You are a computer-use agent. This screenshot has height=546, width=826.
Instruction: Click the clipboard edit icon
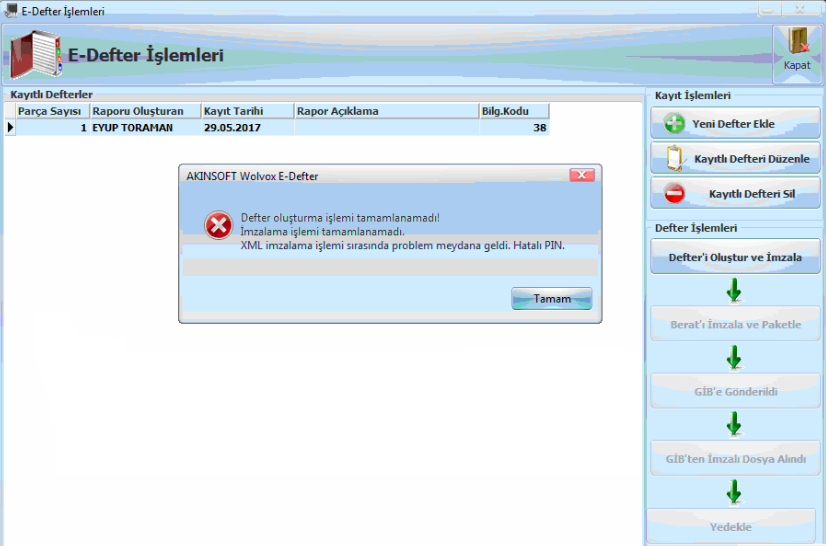(x=675, y=158)
